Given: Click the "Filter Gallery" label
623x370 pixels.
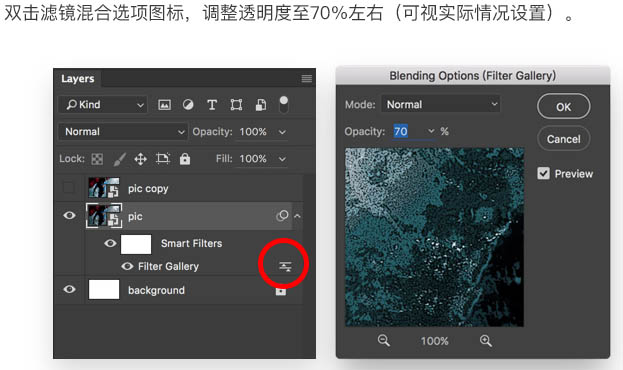Looking at the screenshot, I should [168, 266].
